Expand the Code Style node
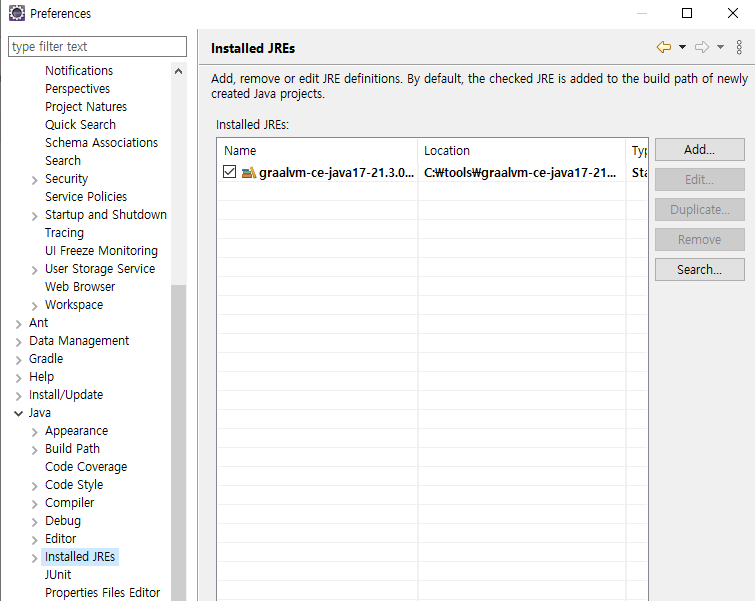This screenshot has width=755, height=601. [35, 486]
